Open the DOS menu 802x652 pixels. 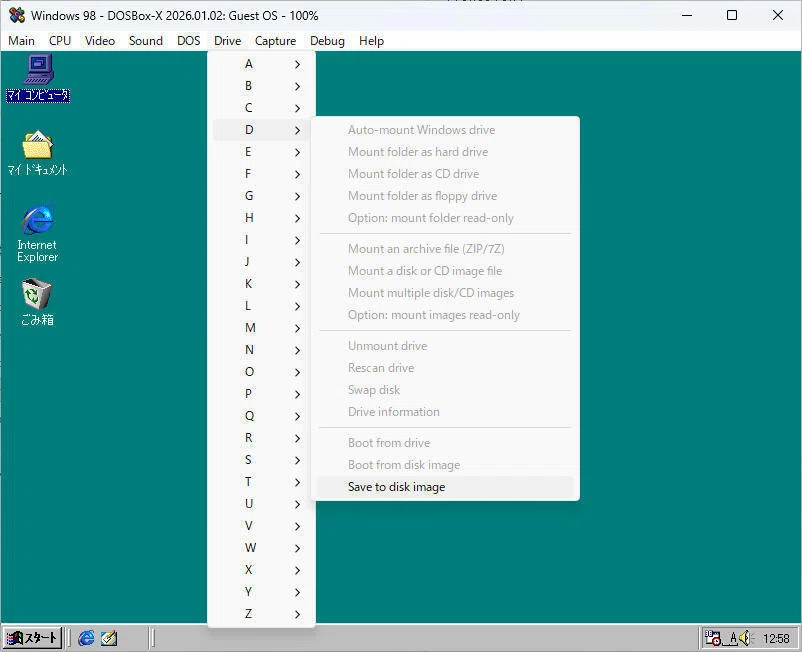click(189, 41)
